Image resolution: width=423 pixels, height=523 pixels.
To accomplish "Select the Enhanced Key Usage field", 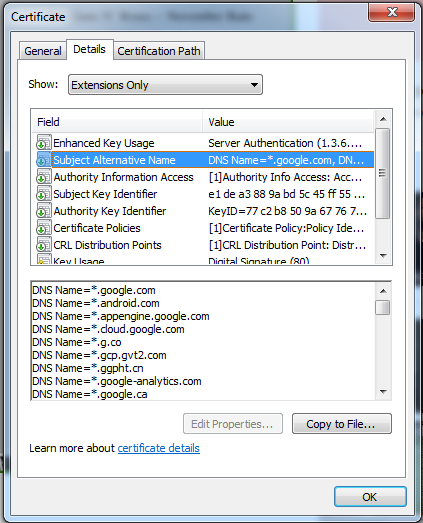I will [x=104, y=143].
